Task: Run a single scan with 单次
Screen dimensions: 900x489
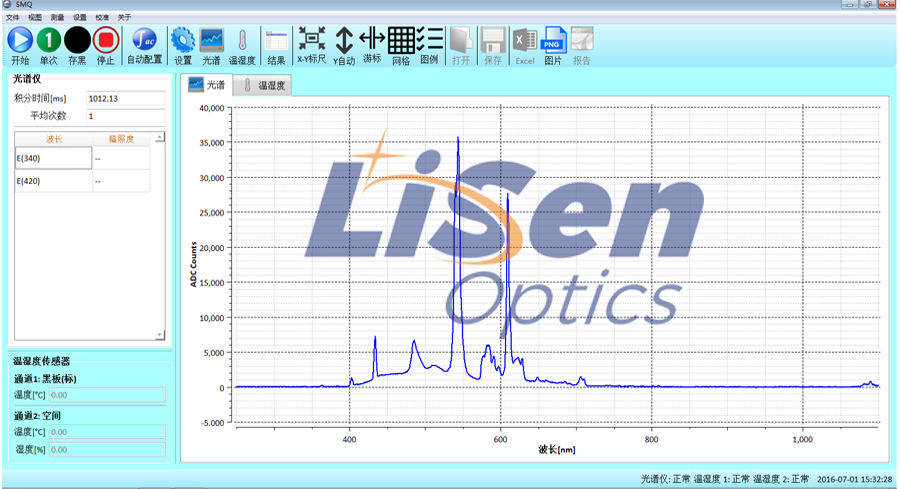Action: pos(49,40)
